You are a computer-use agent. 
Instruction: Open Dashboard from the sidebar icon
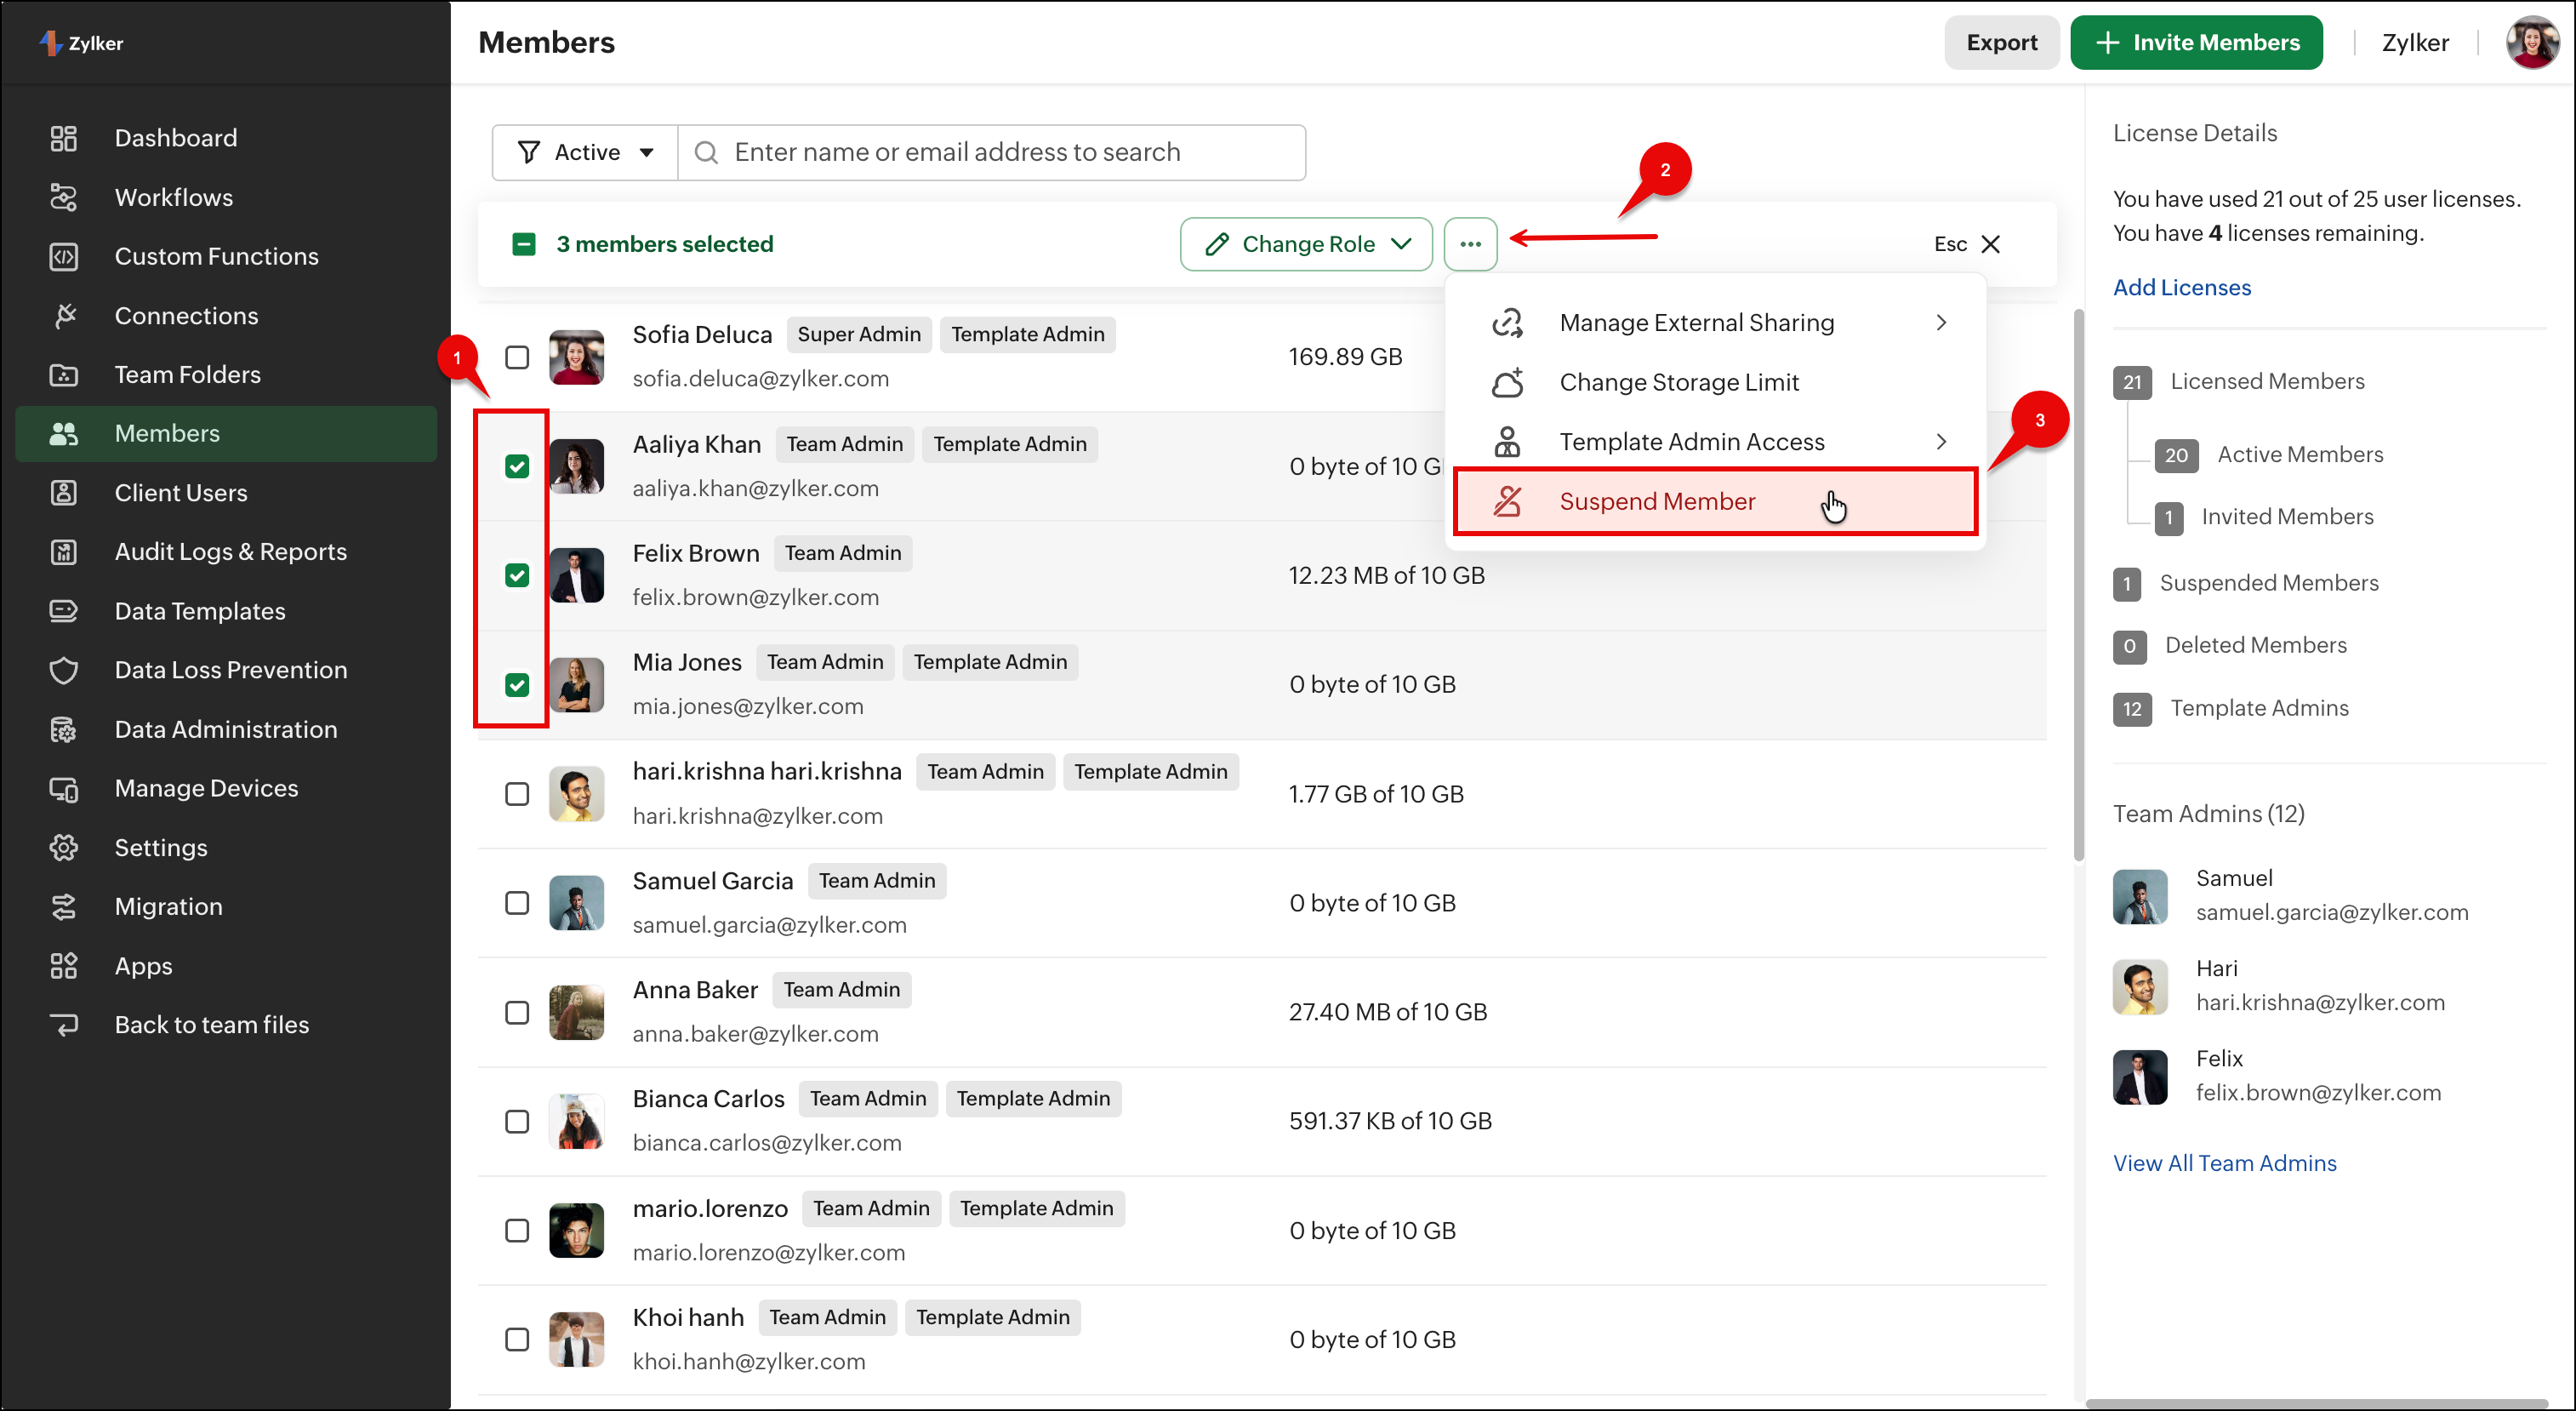pos(64,138)
